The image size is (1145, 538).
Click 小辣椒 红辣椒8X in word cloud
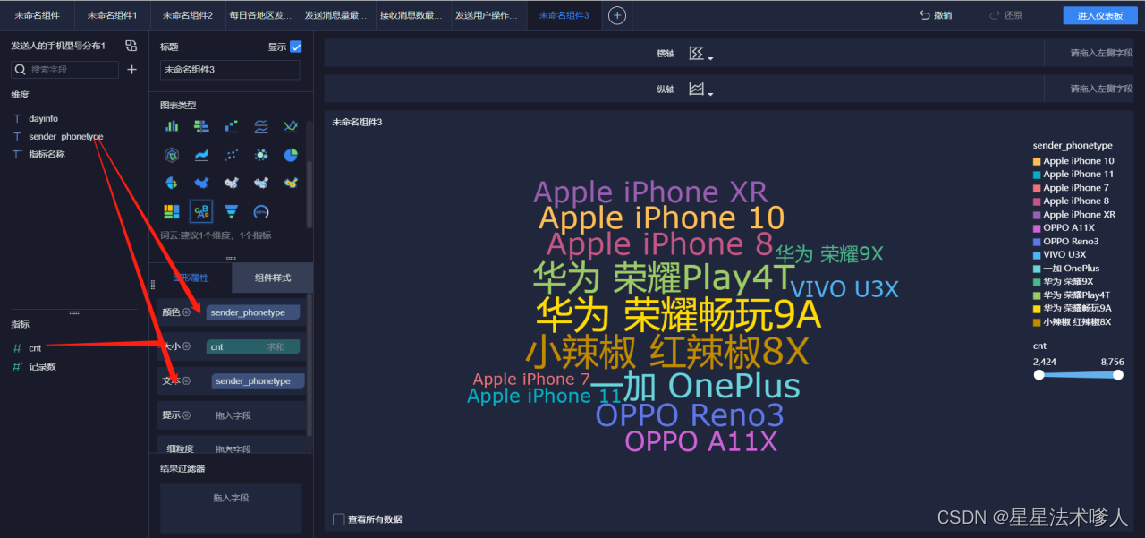coord(667,352)
